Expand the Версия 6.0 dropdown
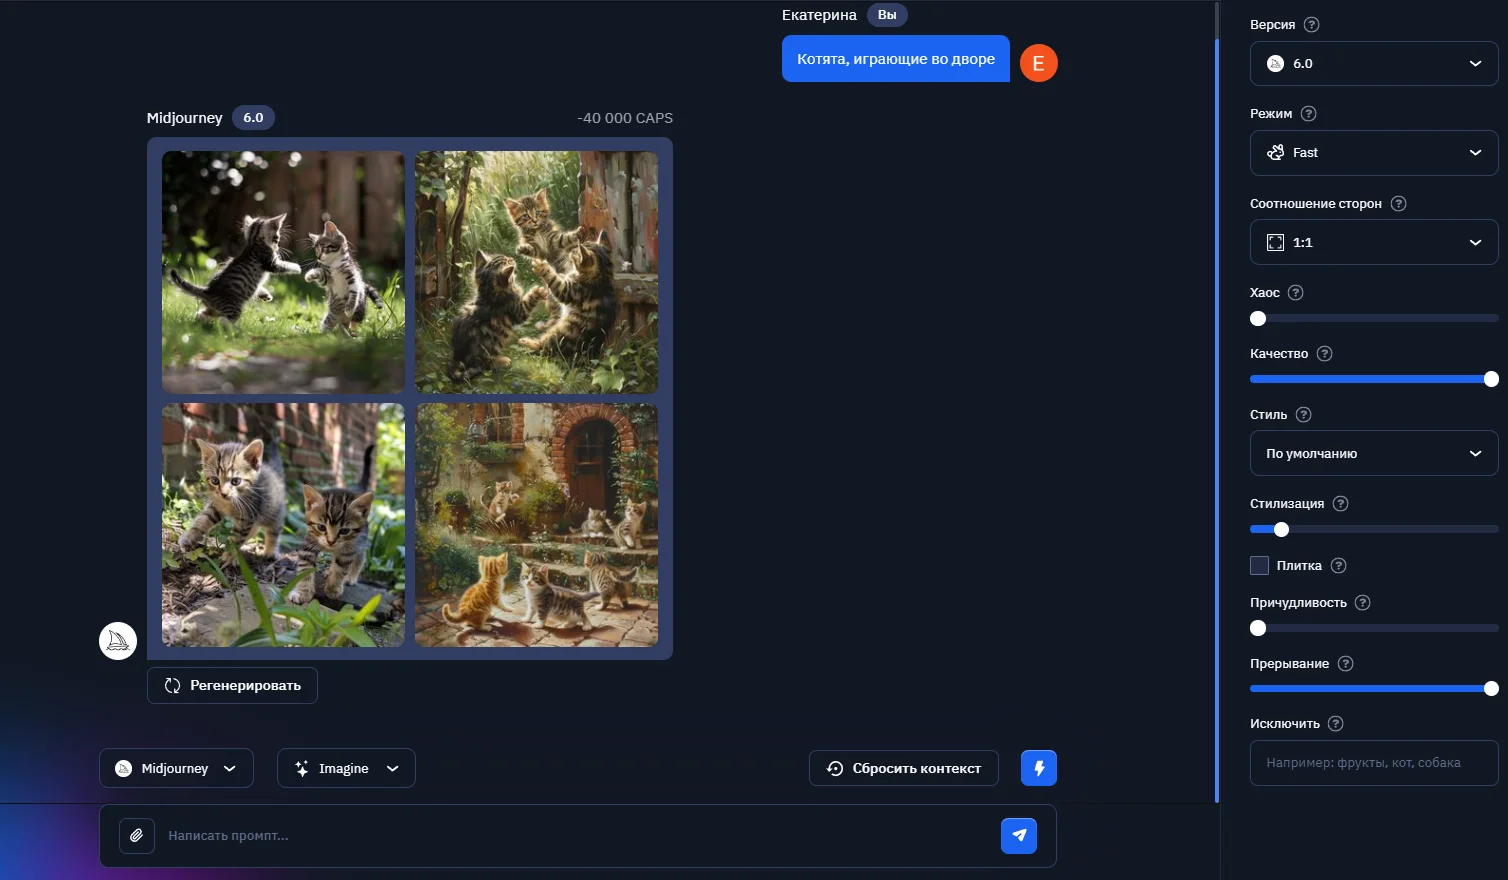 coord(1373,64)
